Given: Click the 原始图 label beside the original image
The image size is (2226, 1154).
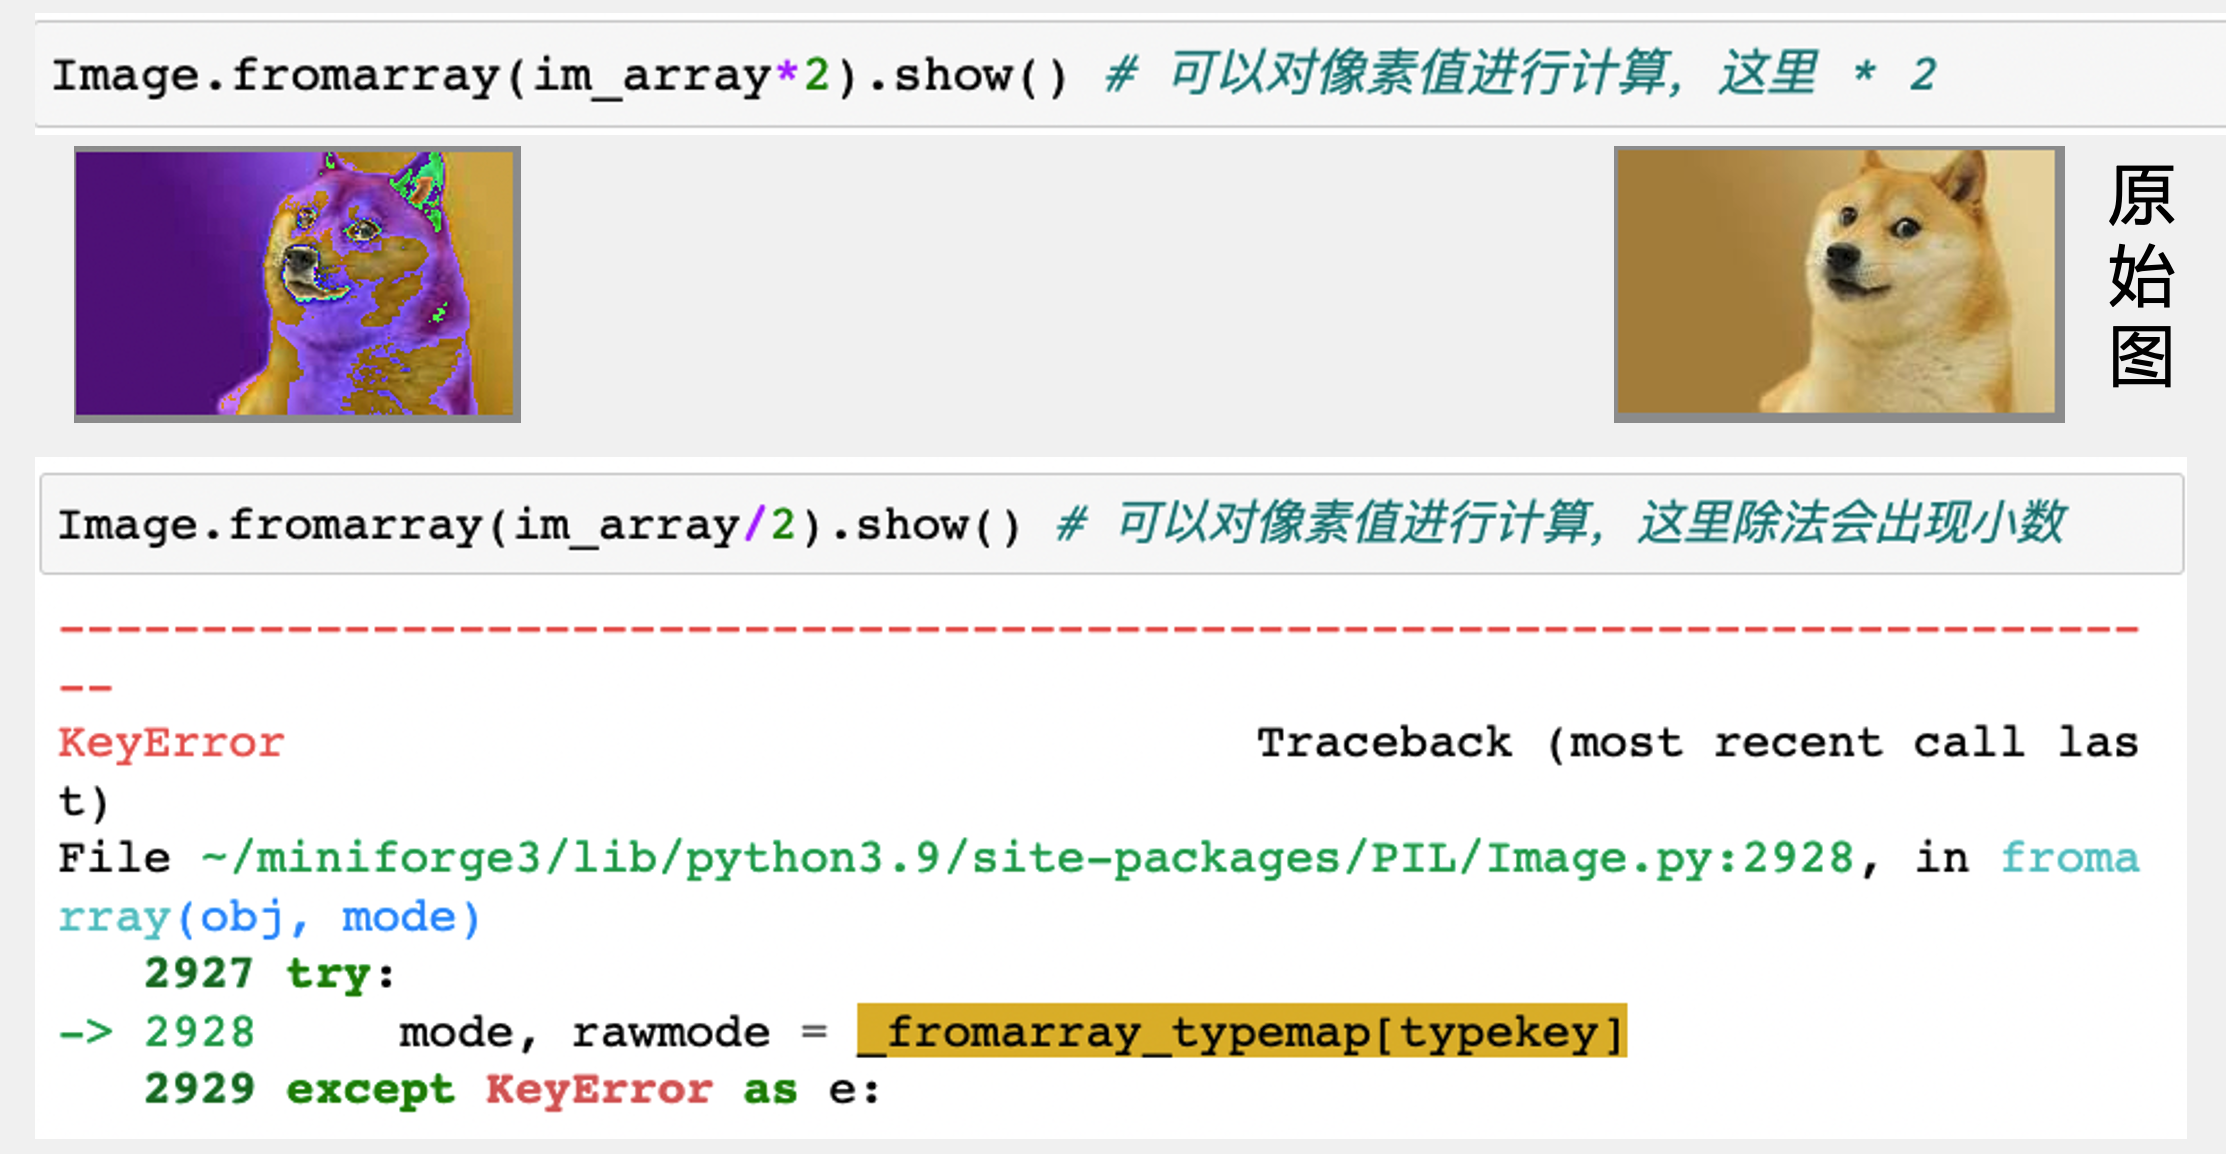Looking at the screenshot, I should pos(2140,277).
